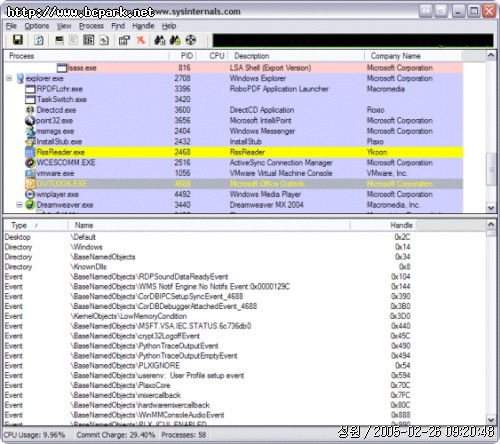Click the Commit Charge status bar entry
Image resolution: width=500 pixels, height=444 pixels.
116,435
